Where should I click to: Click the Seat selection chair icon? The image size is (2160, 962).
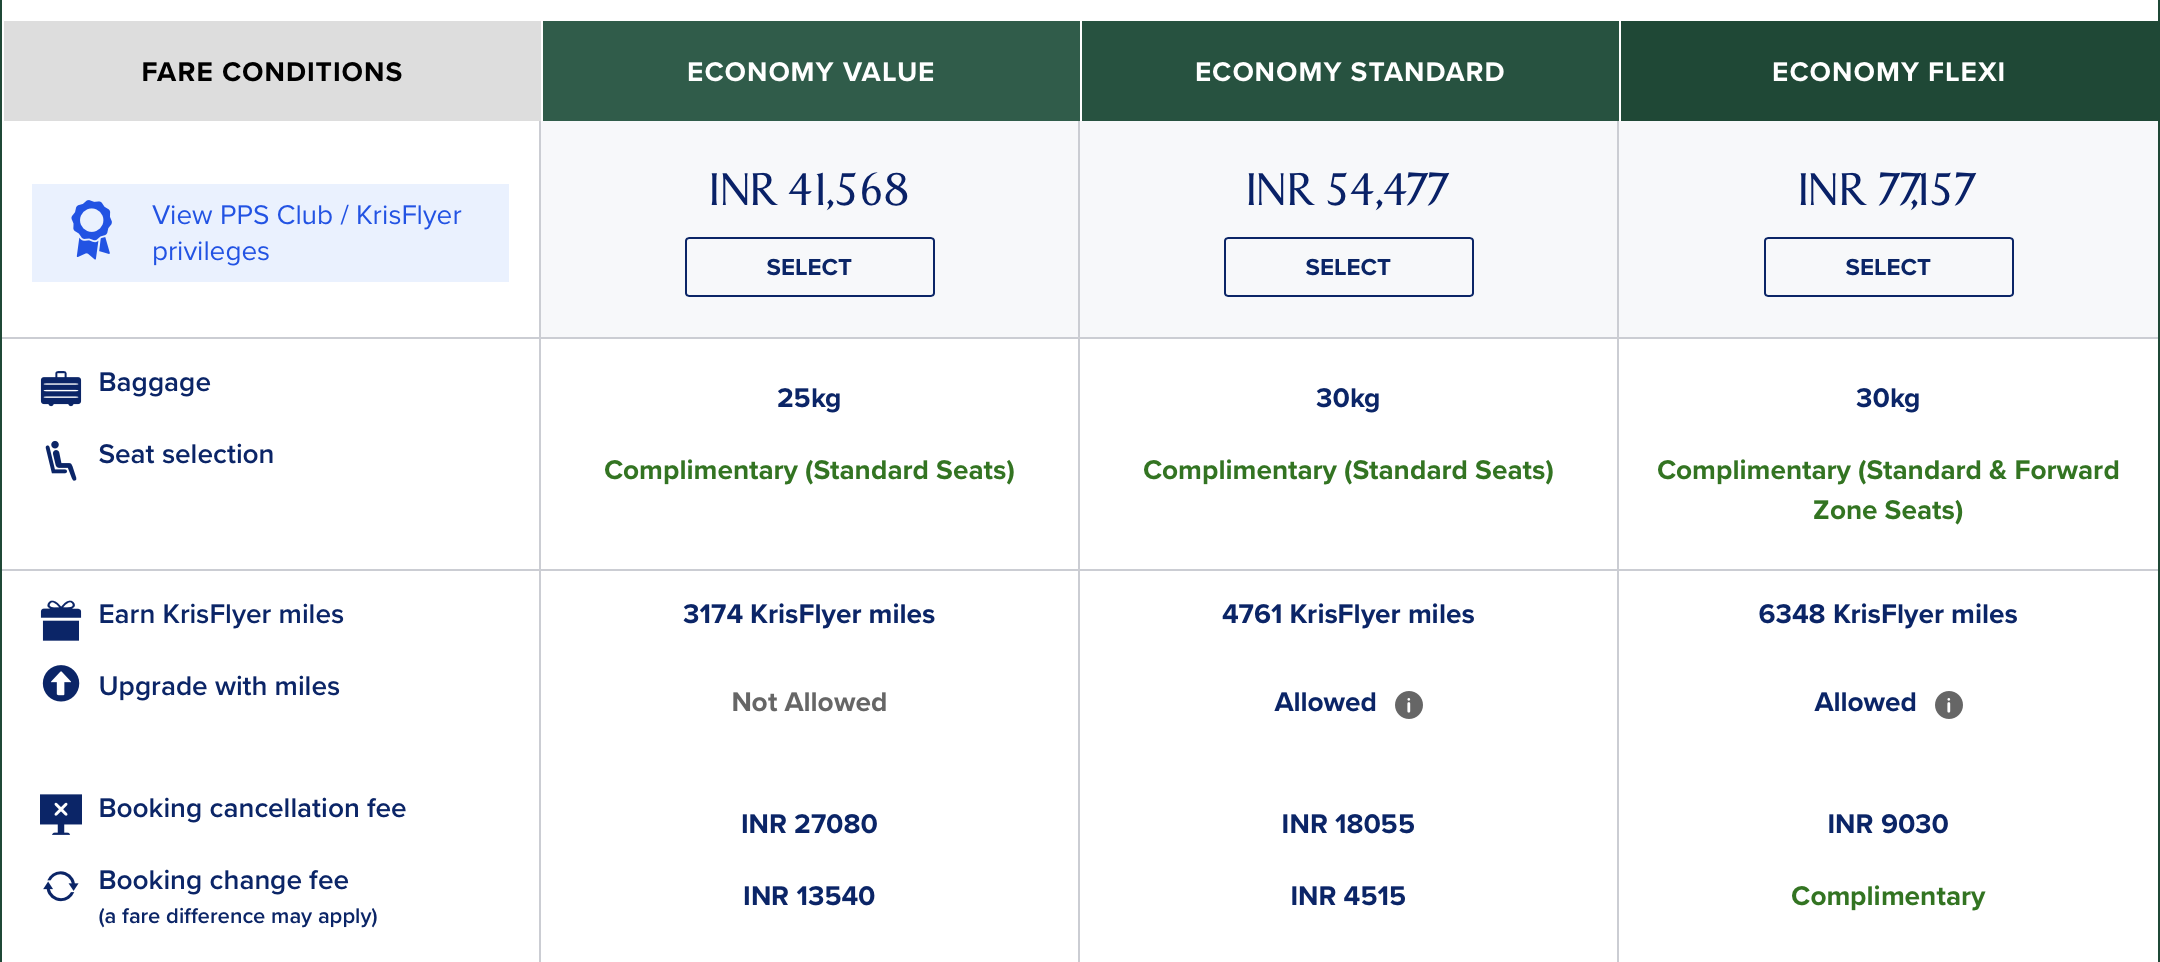[x=60, y=459]
